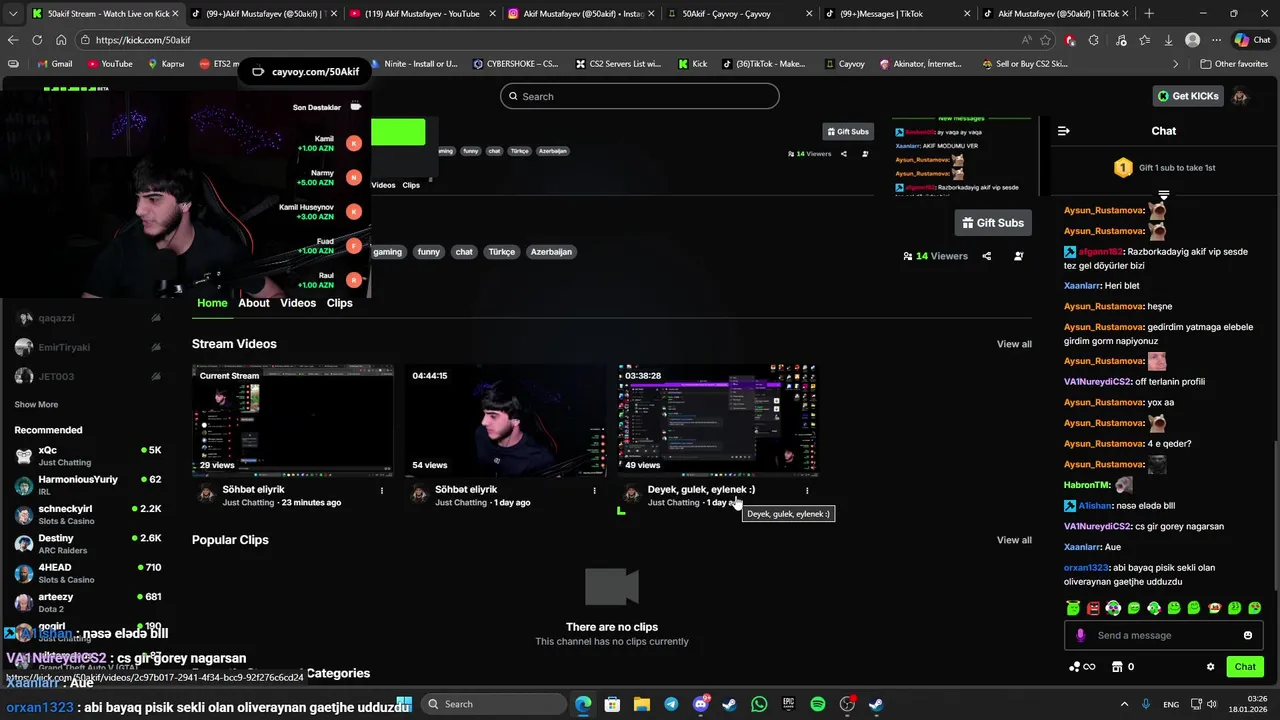
Task: Open recommended channel ateezy
Action: (88, 602)
